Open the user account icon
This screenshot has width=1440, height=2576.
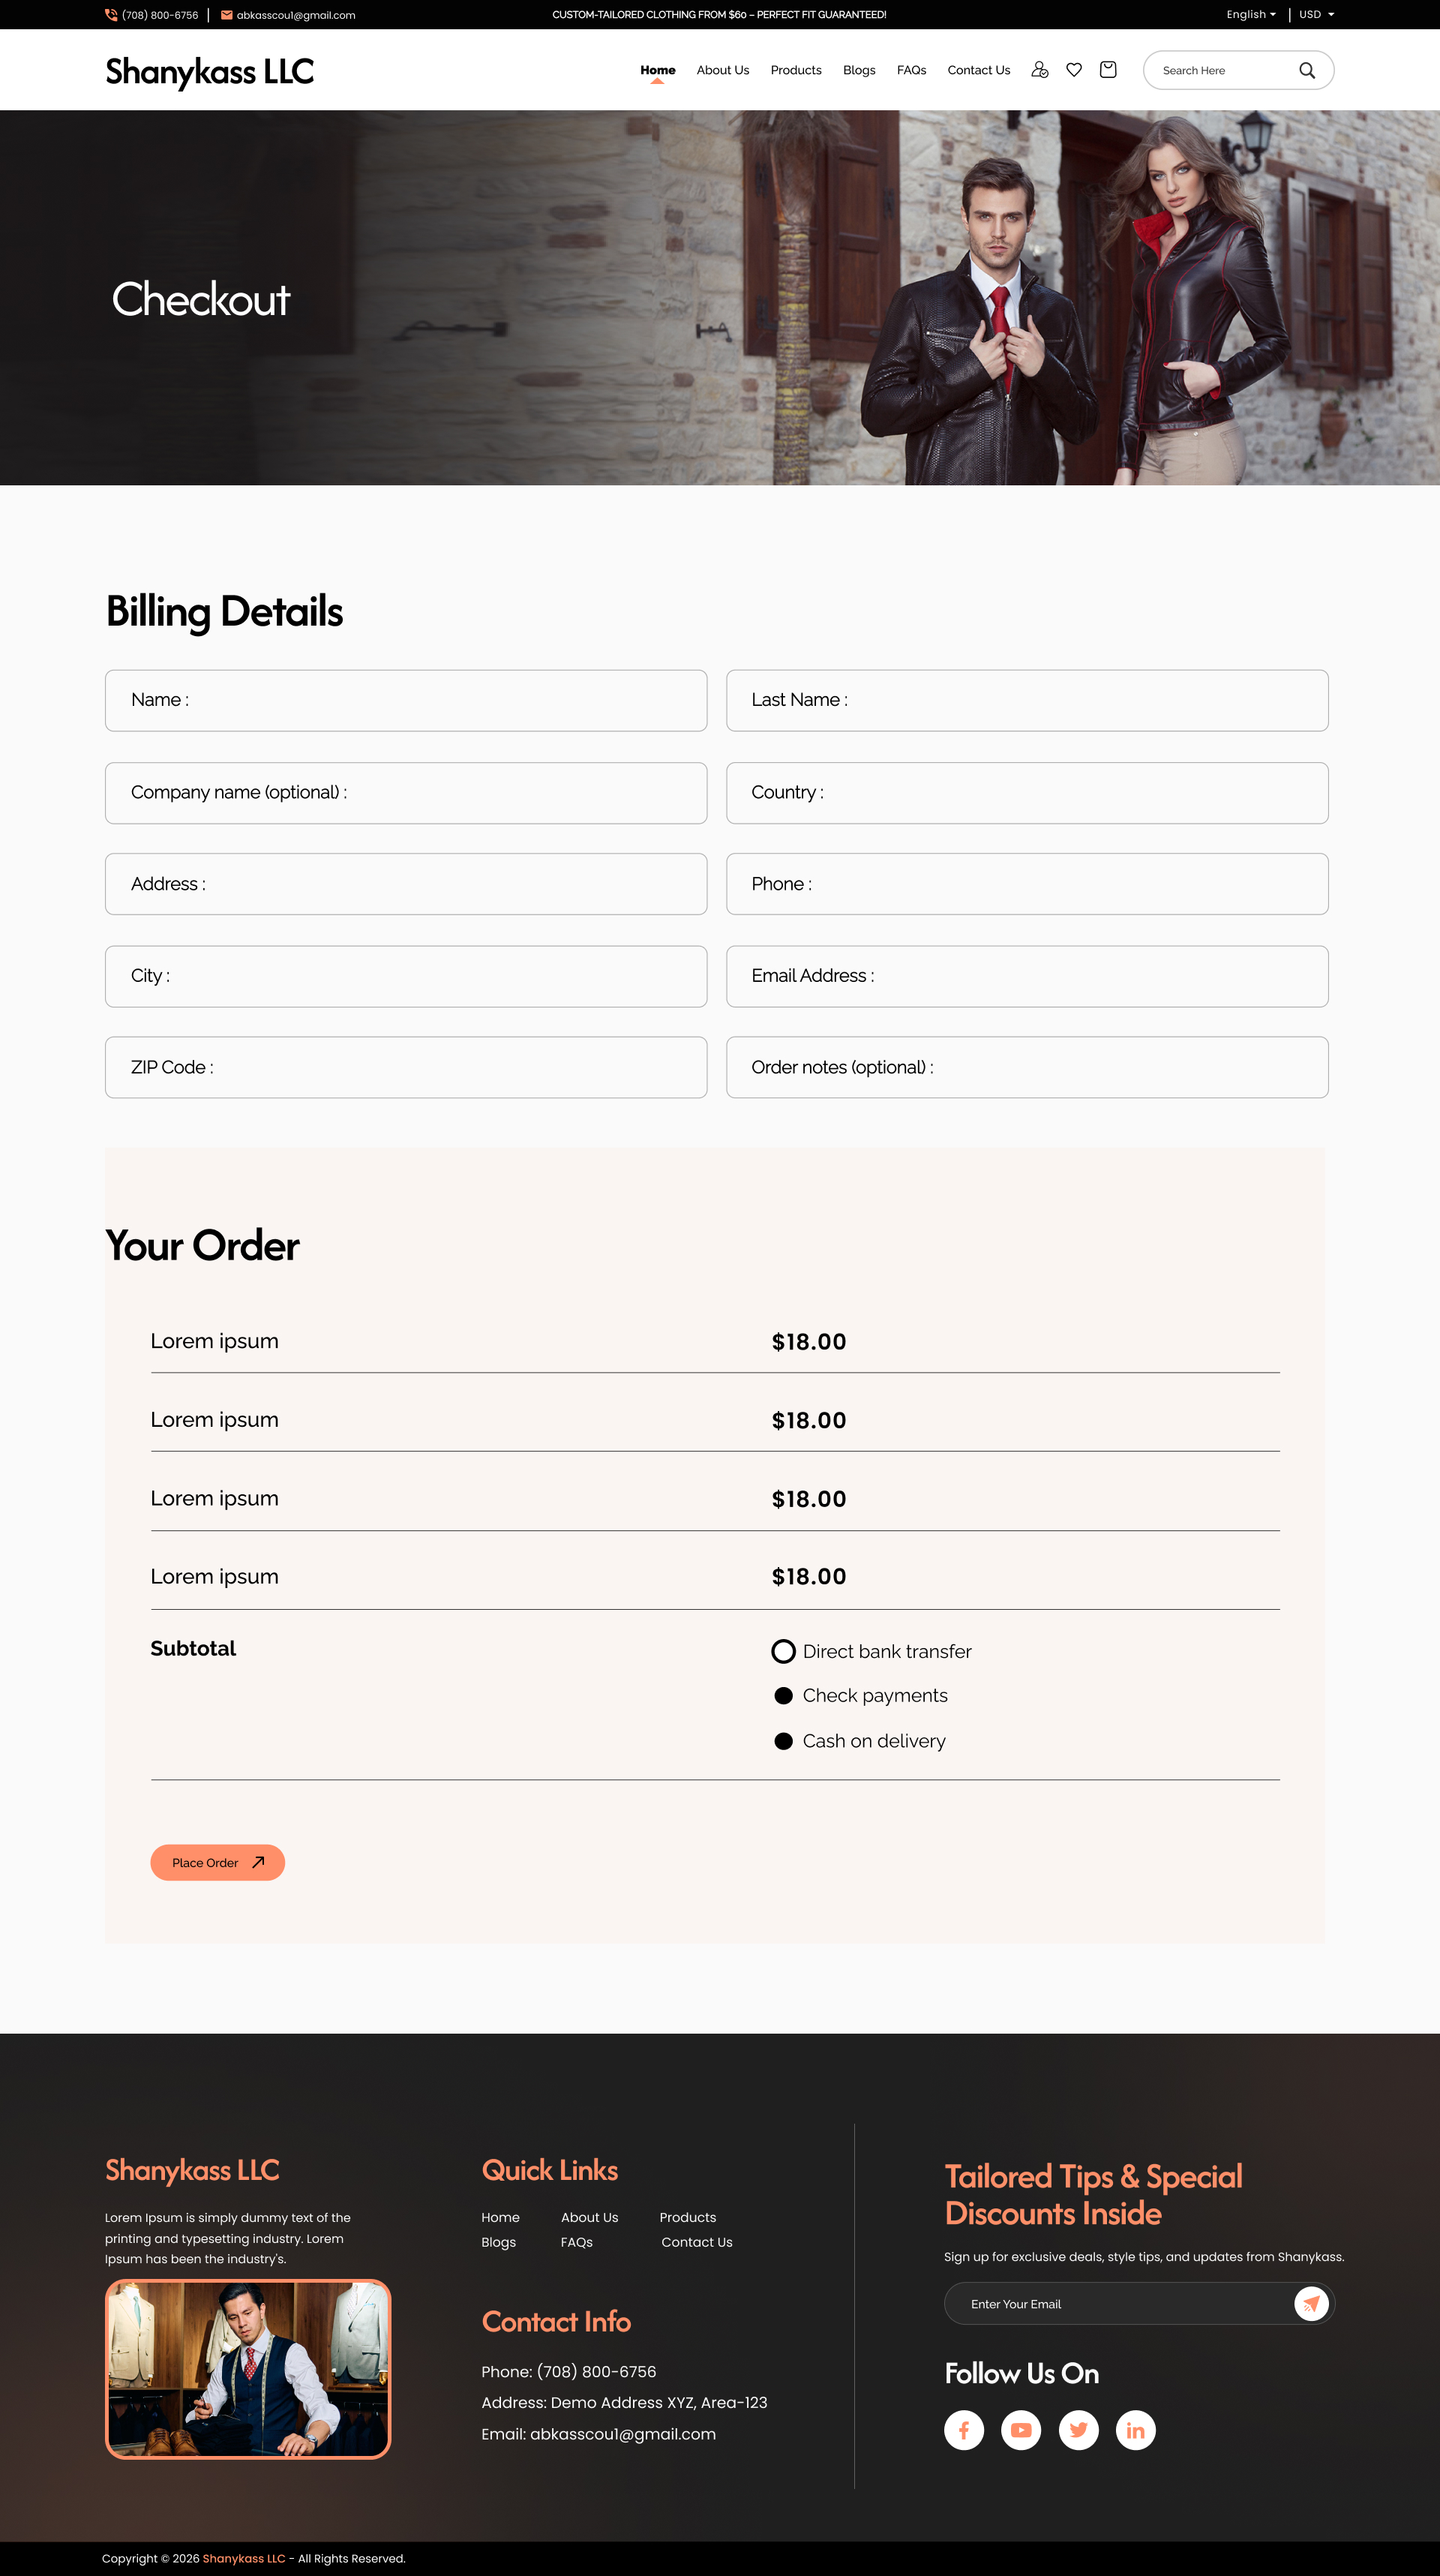(x=1040, y=70)
